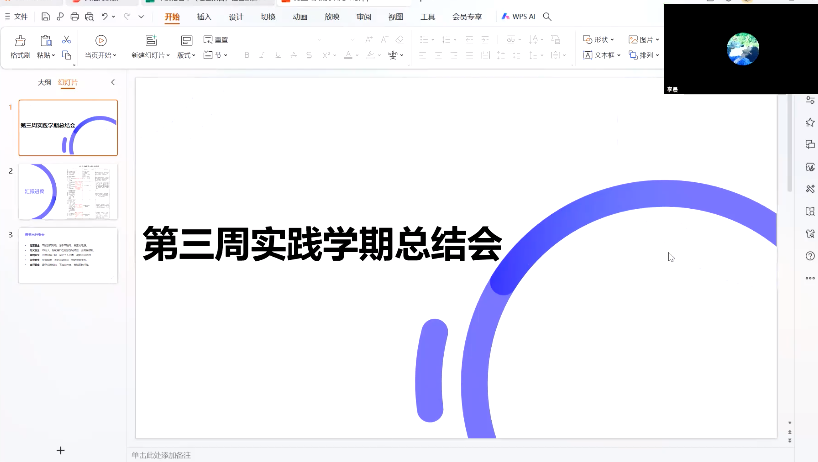This screenshot has width=818, height=462.
Task: Open the Design (设计) ribbon tab
Action: (236, 17)
